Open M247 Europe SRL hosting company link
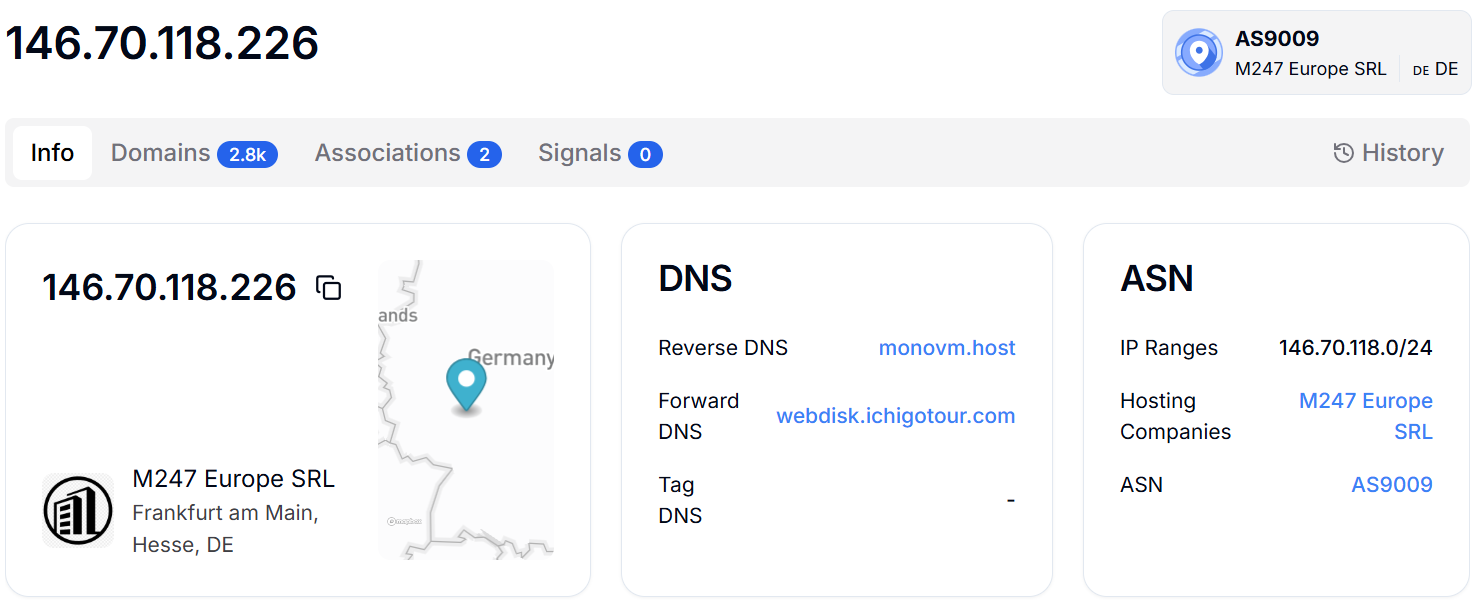 point(1366,416)
